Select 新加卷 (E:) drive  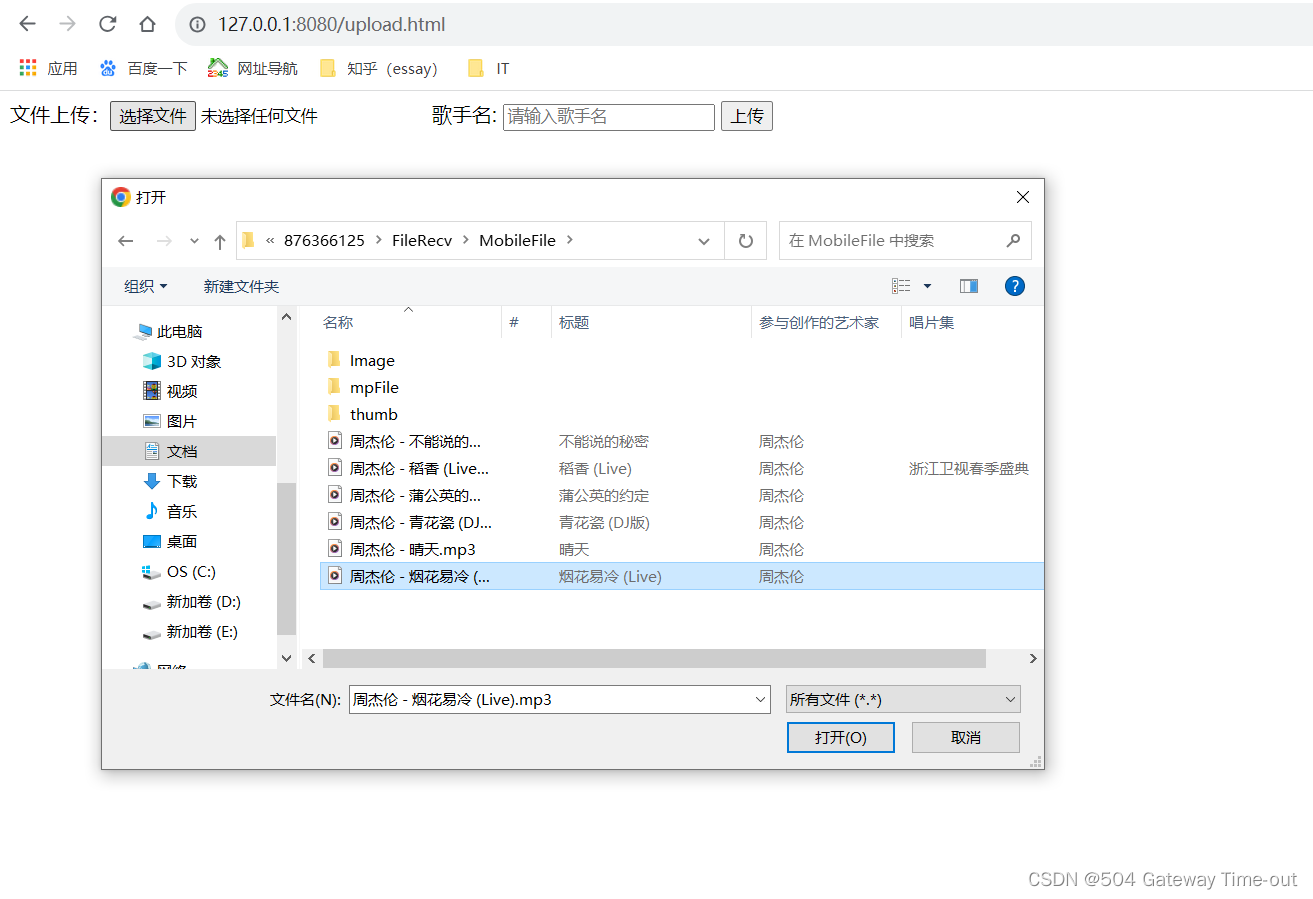189,631
